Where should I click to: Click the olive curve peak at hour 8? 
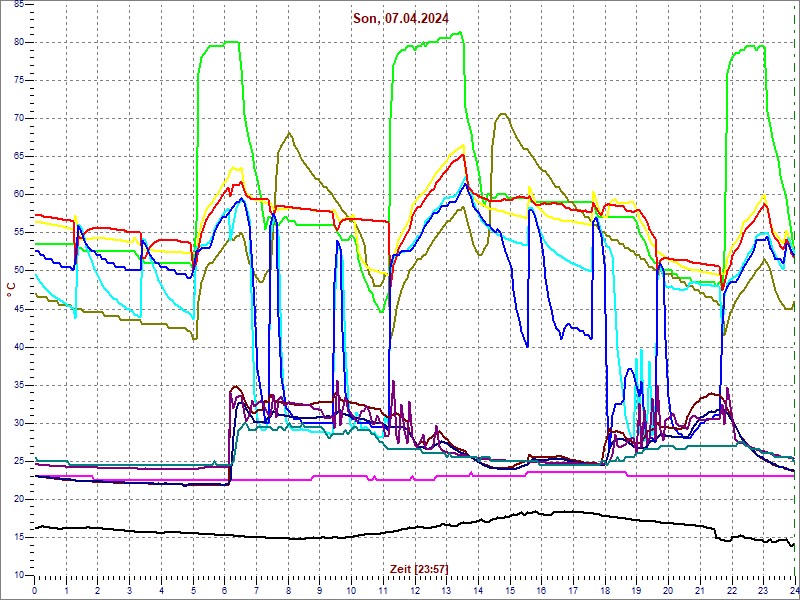point(288,133)
